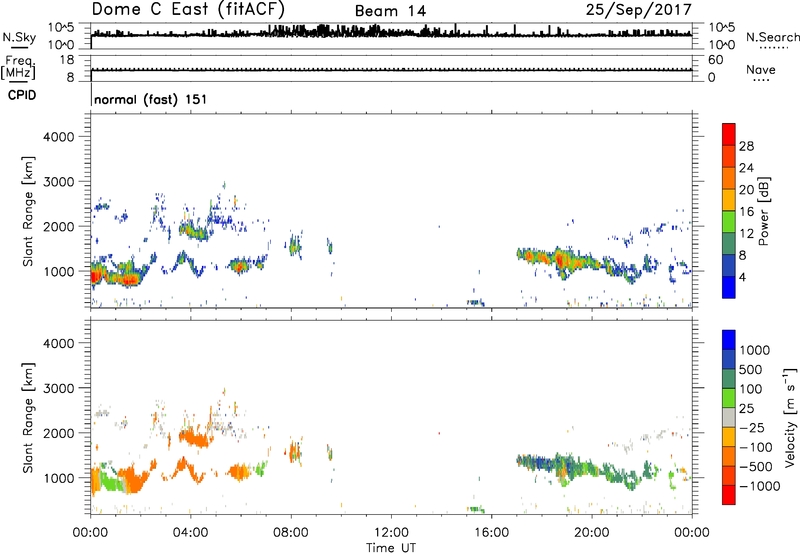The height and width of the screenshot is (554, 800).
Task: Click the 'Freq. [MHz]' axis label
Action: 18,68
